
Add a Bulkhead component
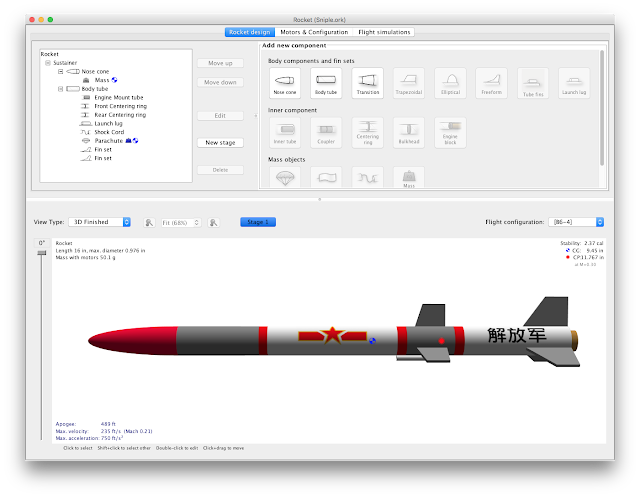pos(409,133)
